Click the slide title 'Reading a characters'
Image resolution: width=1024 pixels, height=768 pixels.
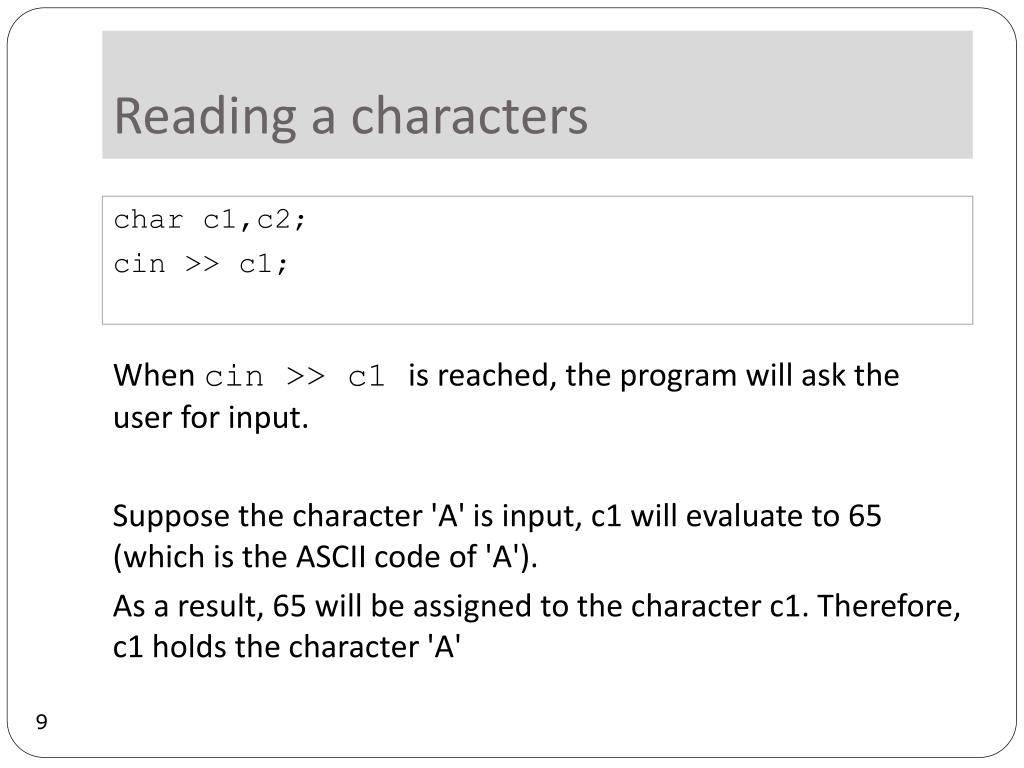(x=351, y=117)
